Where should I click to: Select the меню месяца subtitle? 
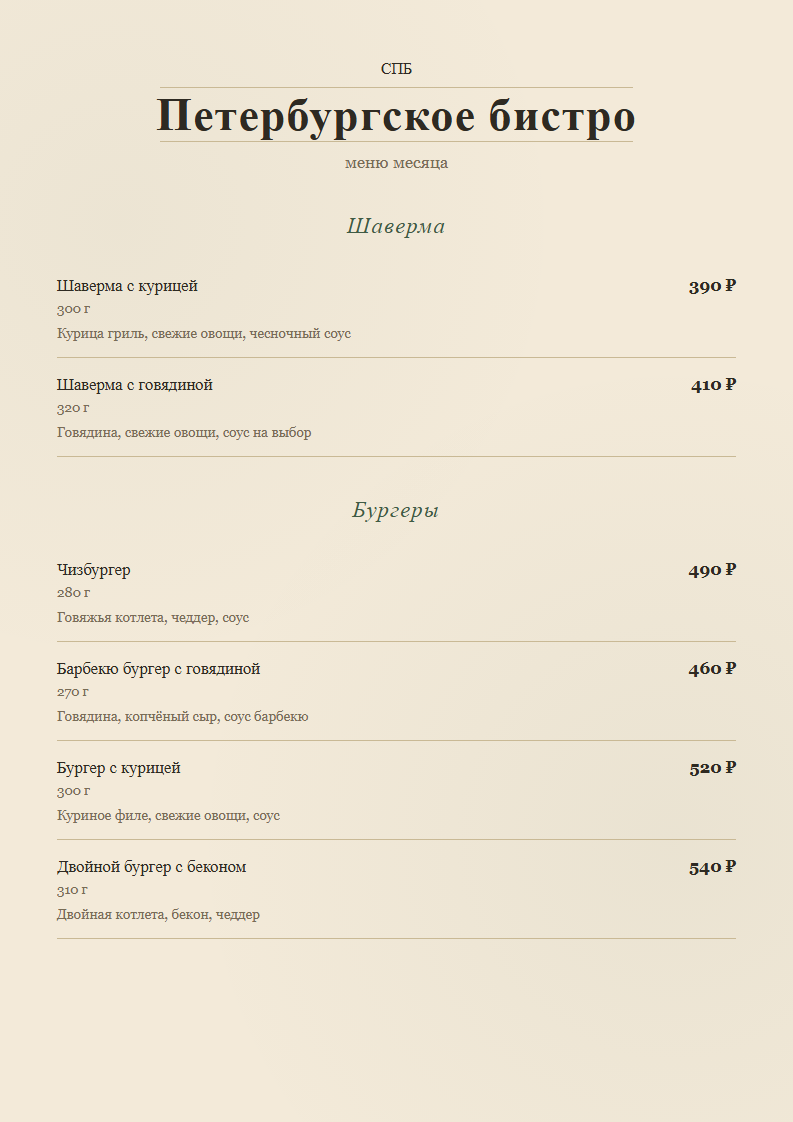pyautogui.click(x=396, y=162)
